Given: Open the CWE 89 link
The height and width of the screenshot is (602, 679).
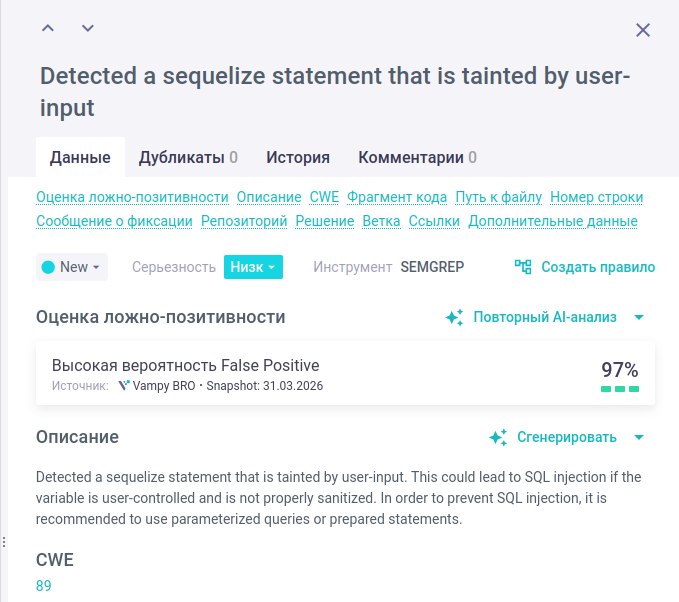Looking at the screenshot, I should point(44,586).
